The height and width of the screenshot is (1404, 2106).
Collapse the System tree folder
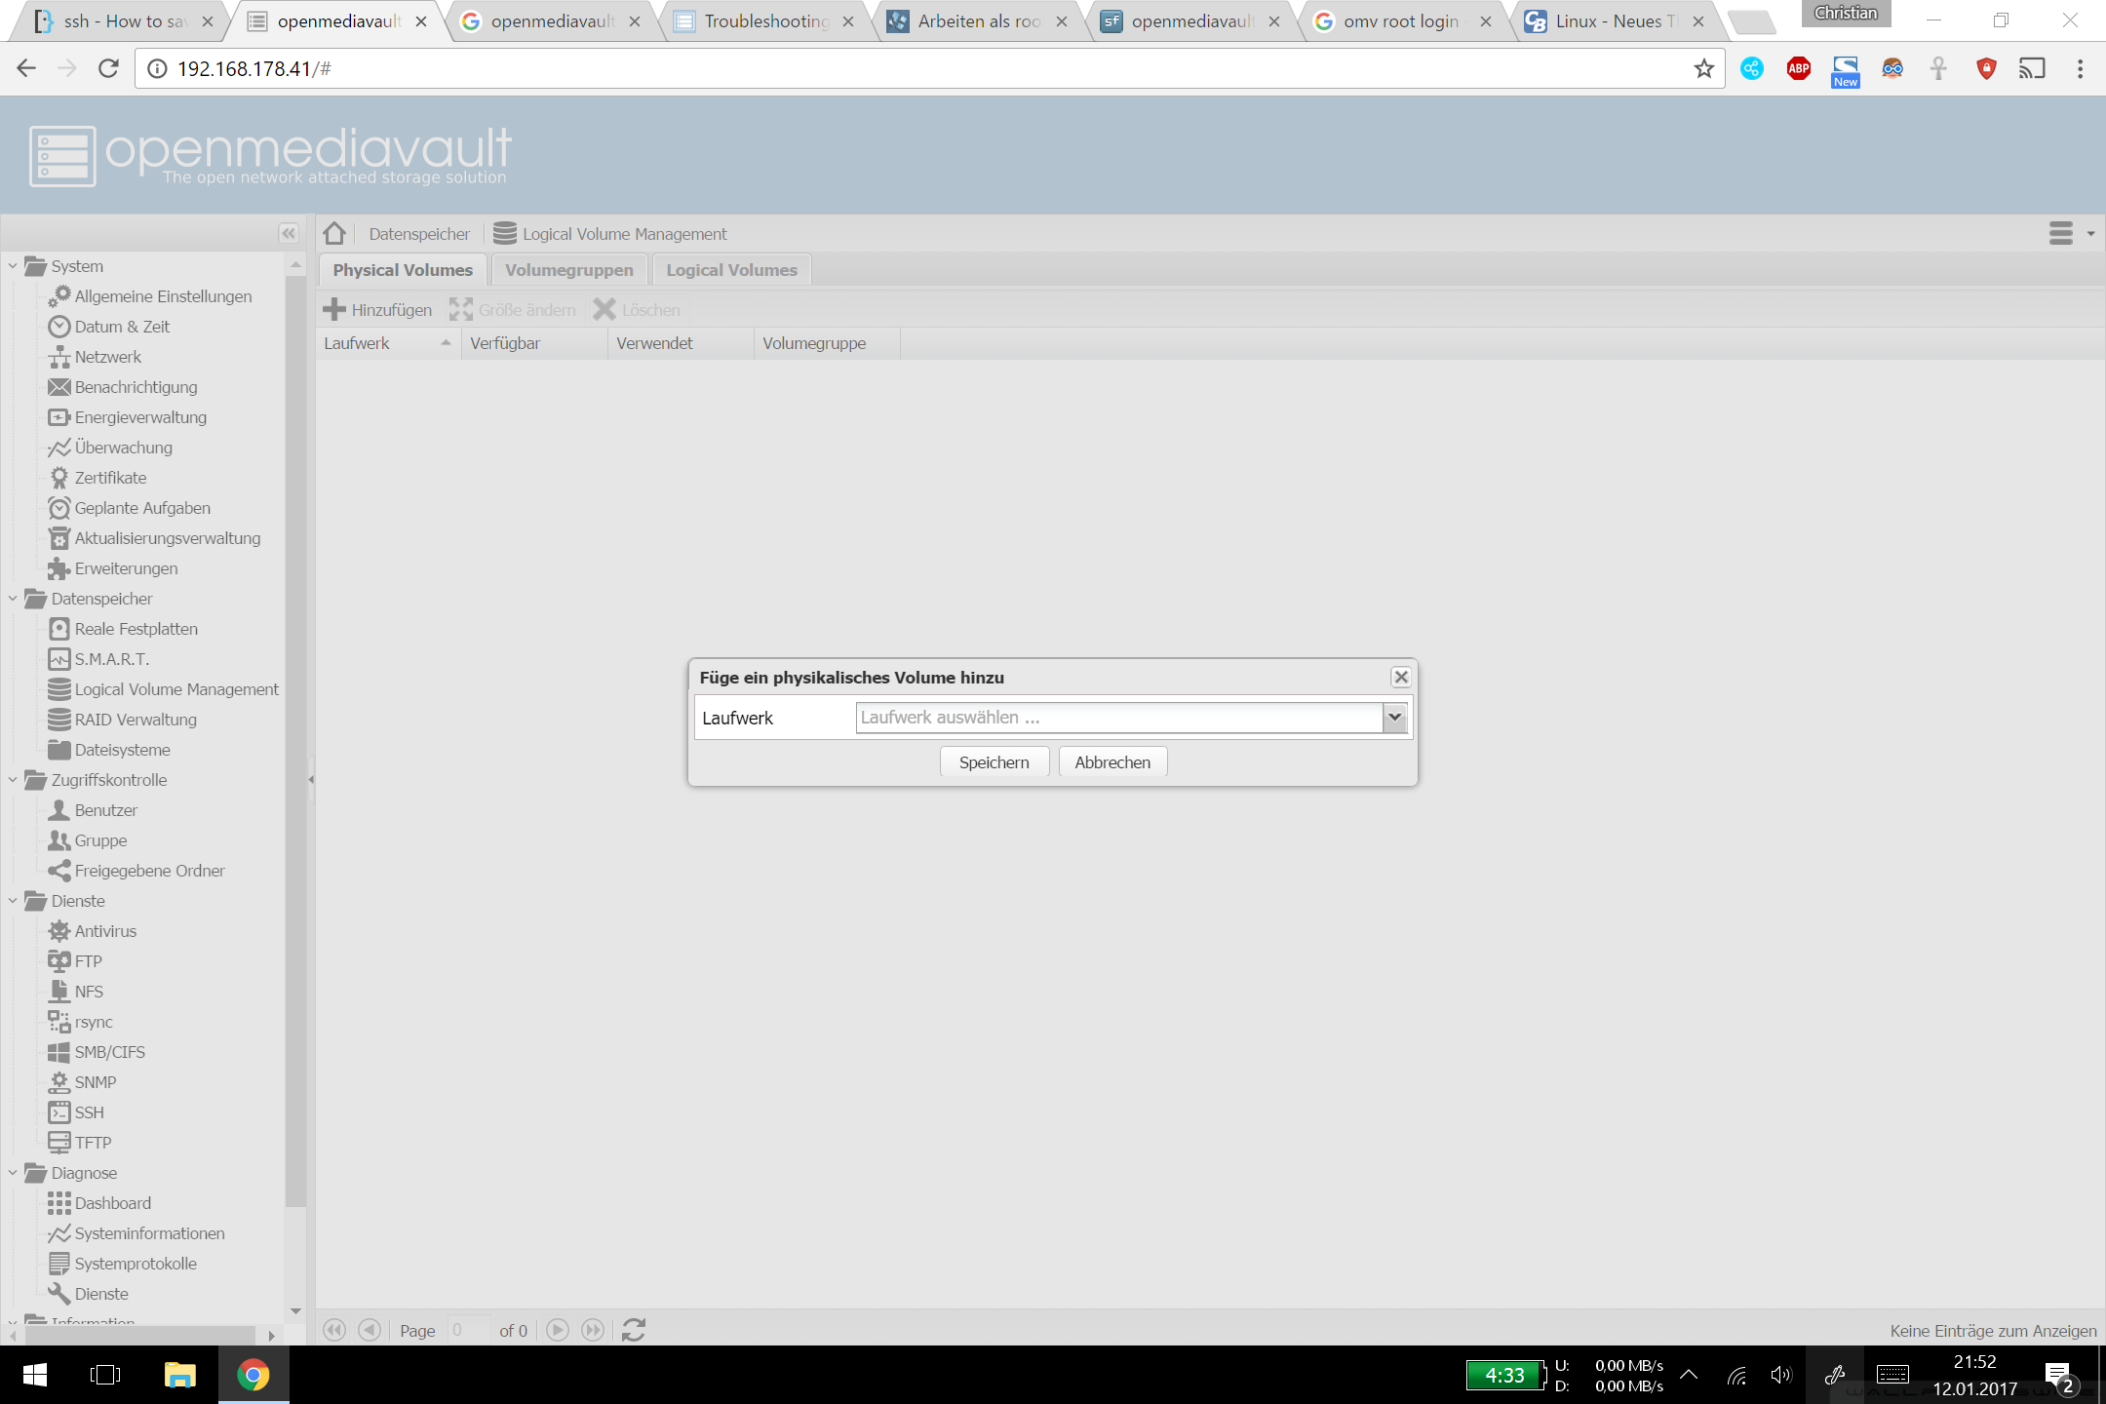[x=13, y=266]
